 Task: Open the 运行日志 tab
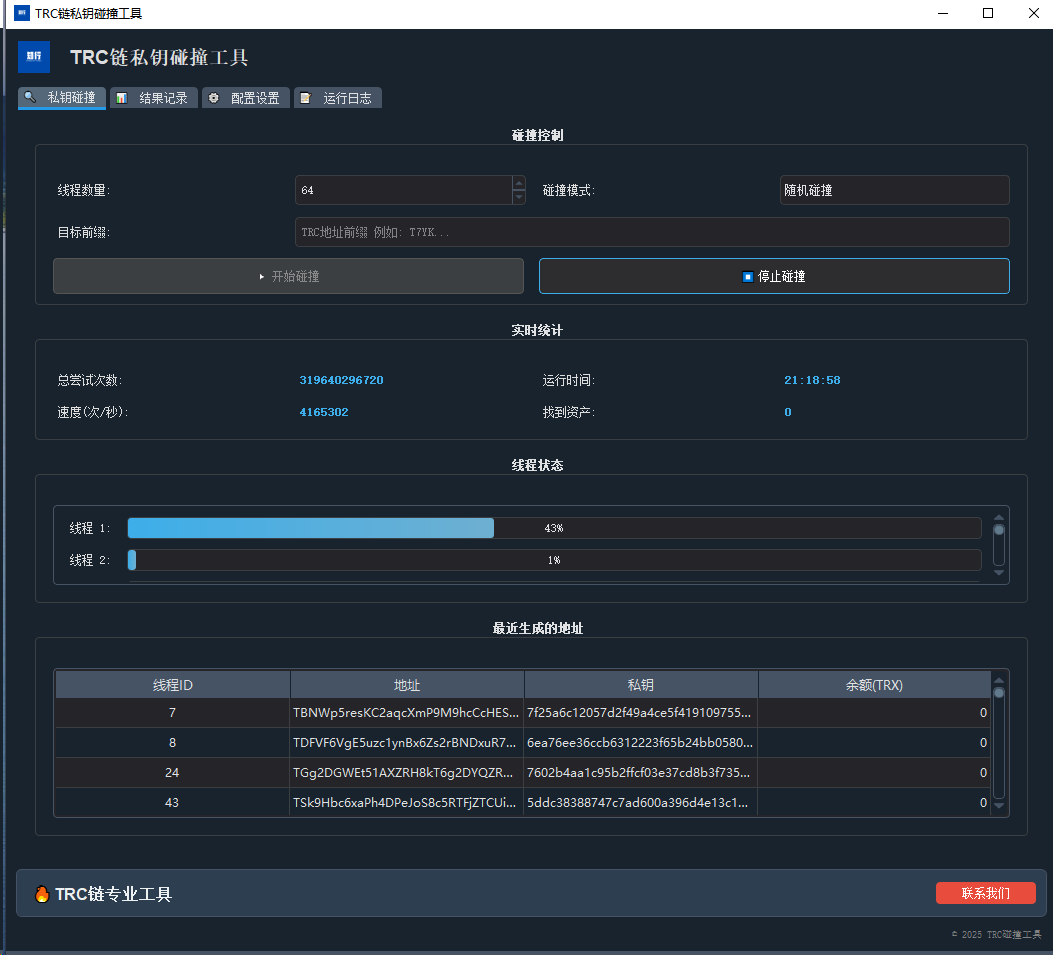click(x=338, y=98)
